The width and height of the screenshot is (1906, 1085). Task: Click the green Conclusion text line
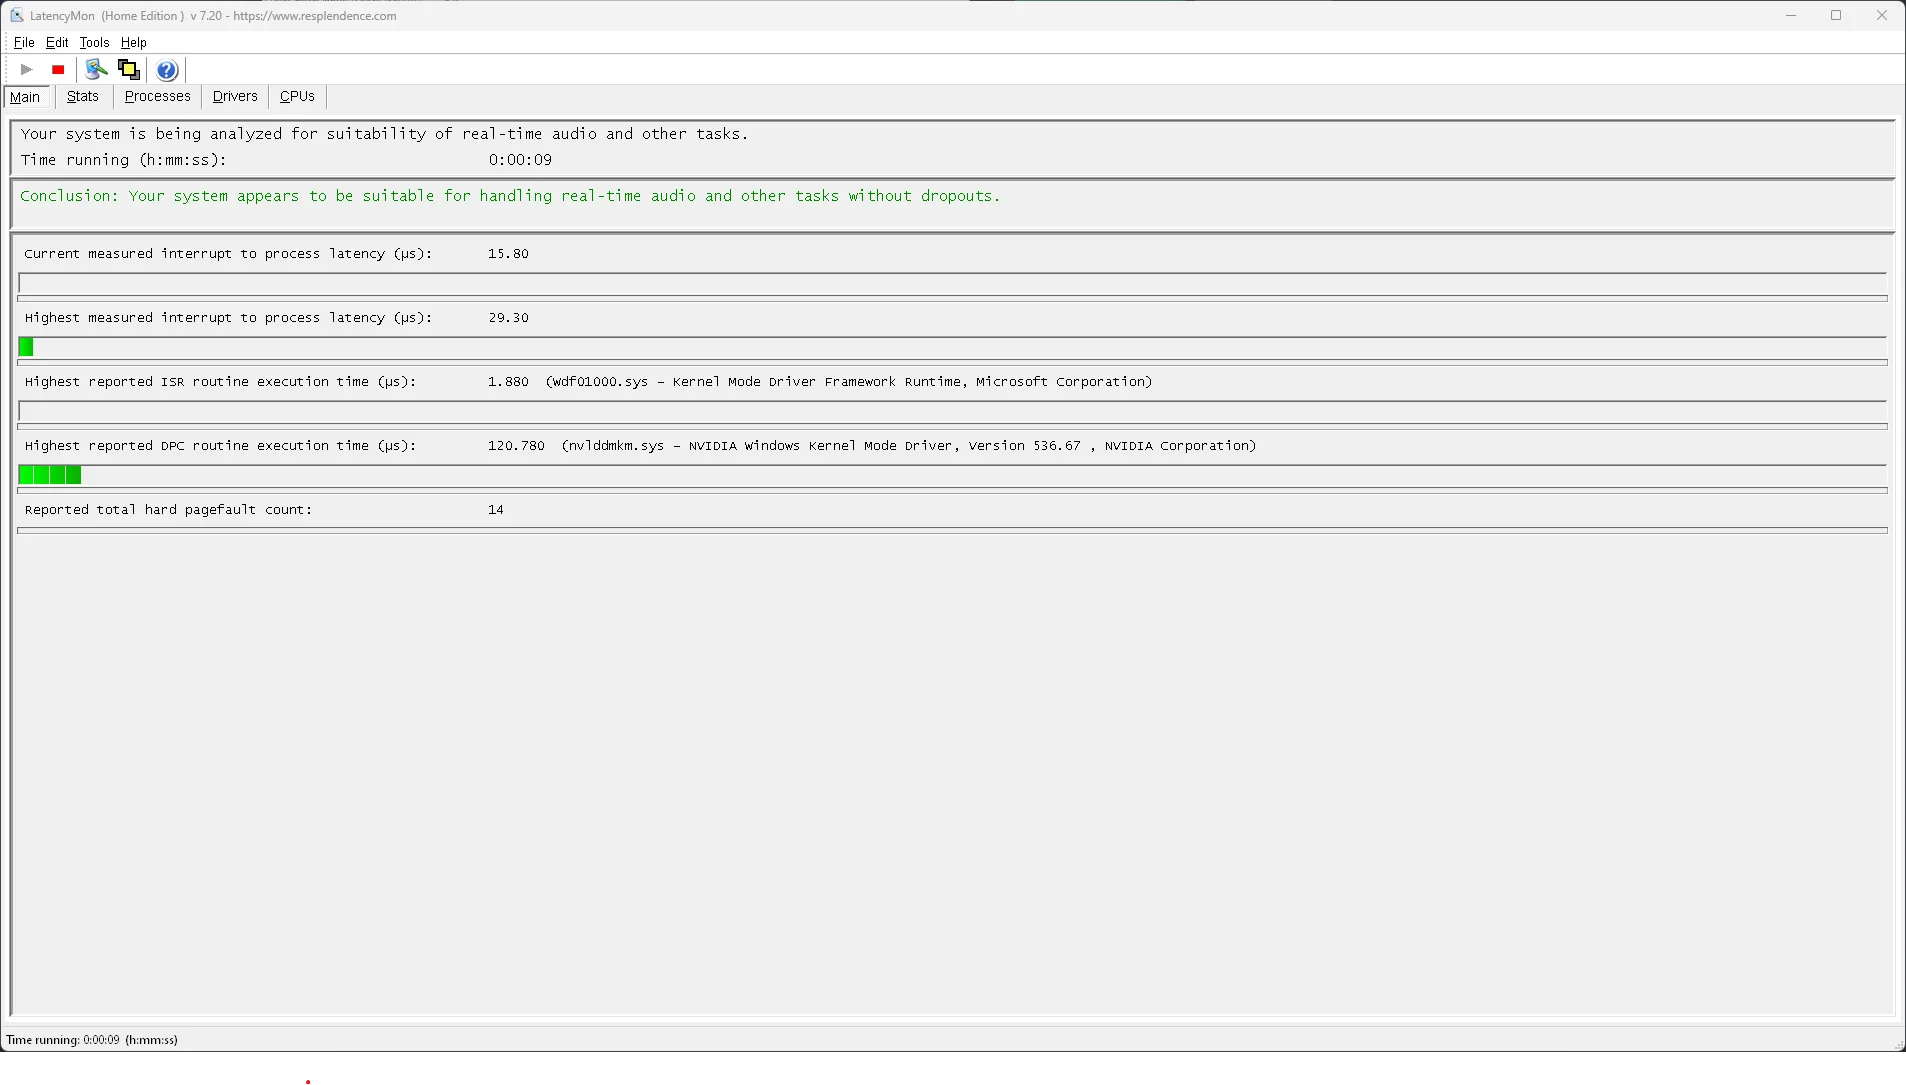(510, 196)
